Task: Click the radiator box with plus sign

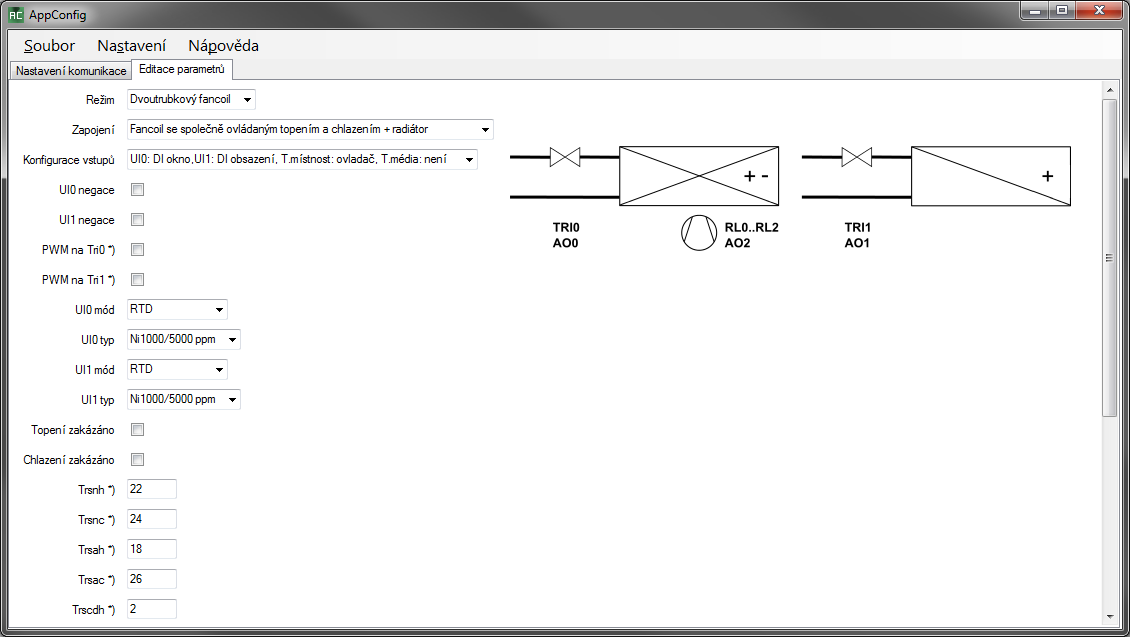Action: pos(991,176)
